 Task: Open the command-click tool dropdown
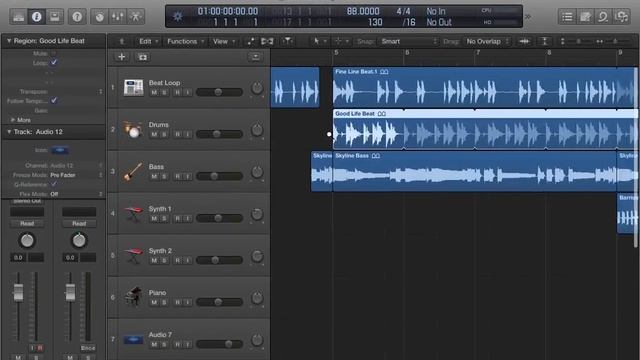342,41
